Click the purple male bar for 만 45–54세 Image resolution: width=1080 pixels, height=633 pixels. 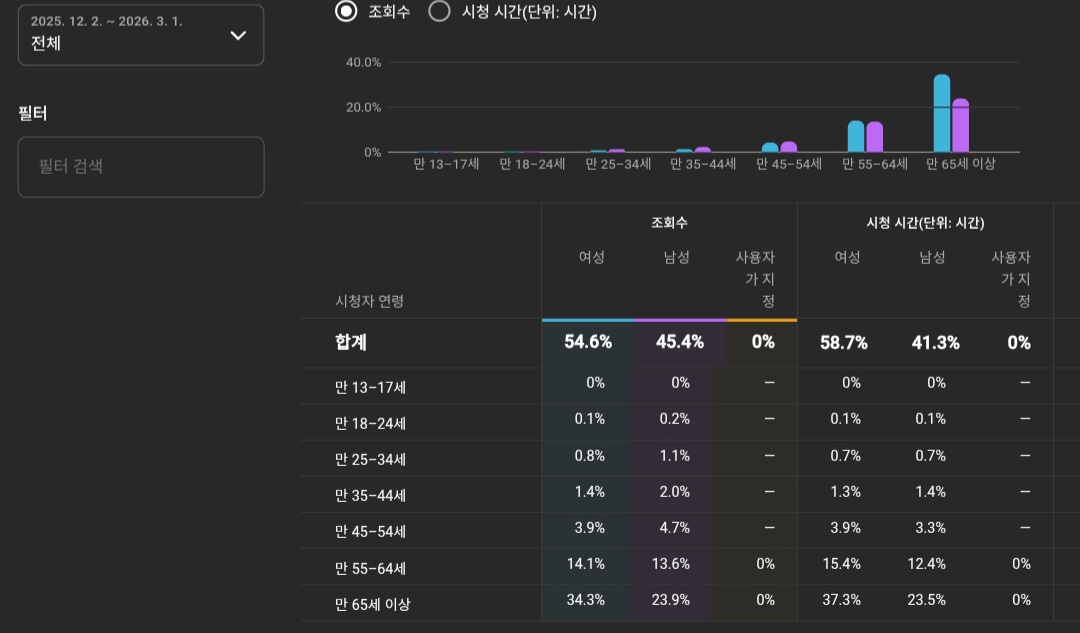click(789, 147)
